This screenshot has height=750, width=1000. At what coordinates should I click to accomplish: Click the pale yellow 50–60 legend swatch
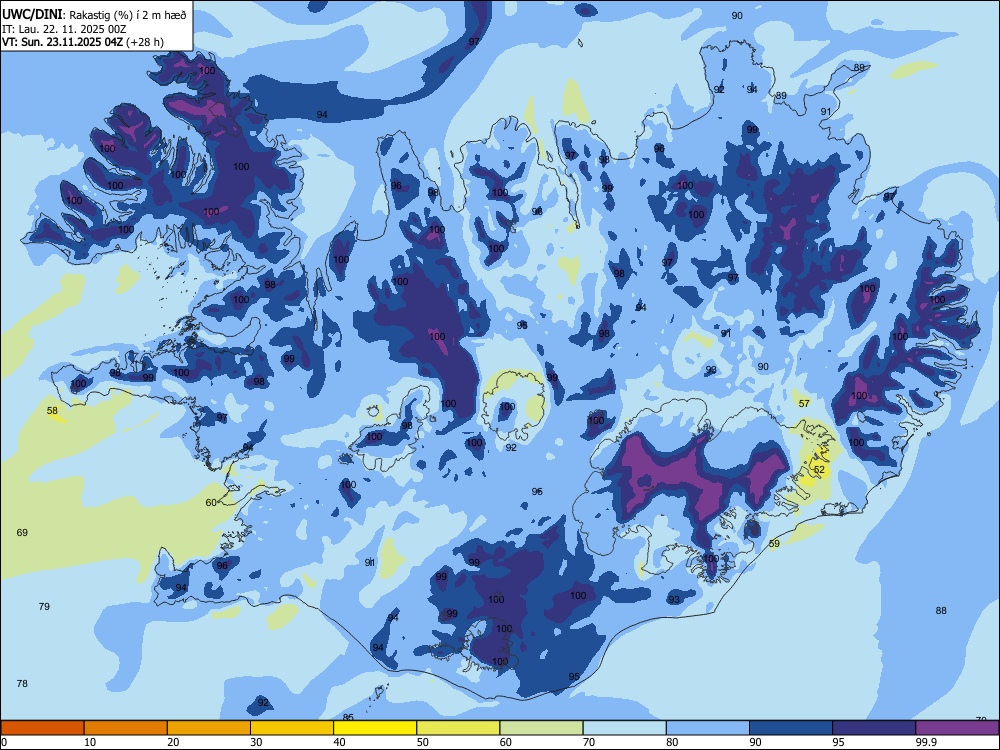coord(458,728)
